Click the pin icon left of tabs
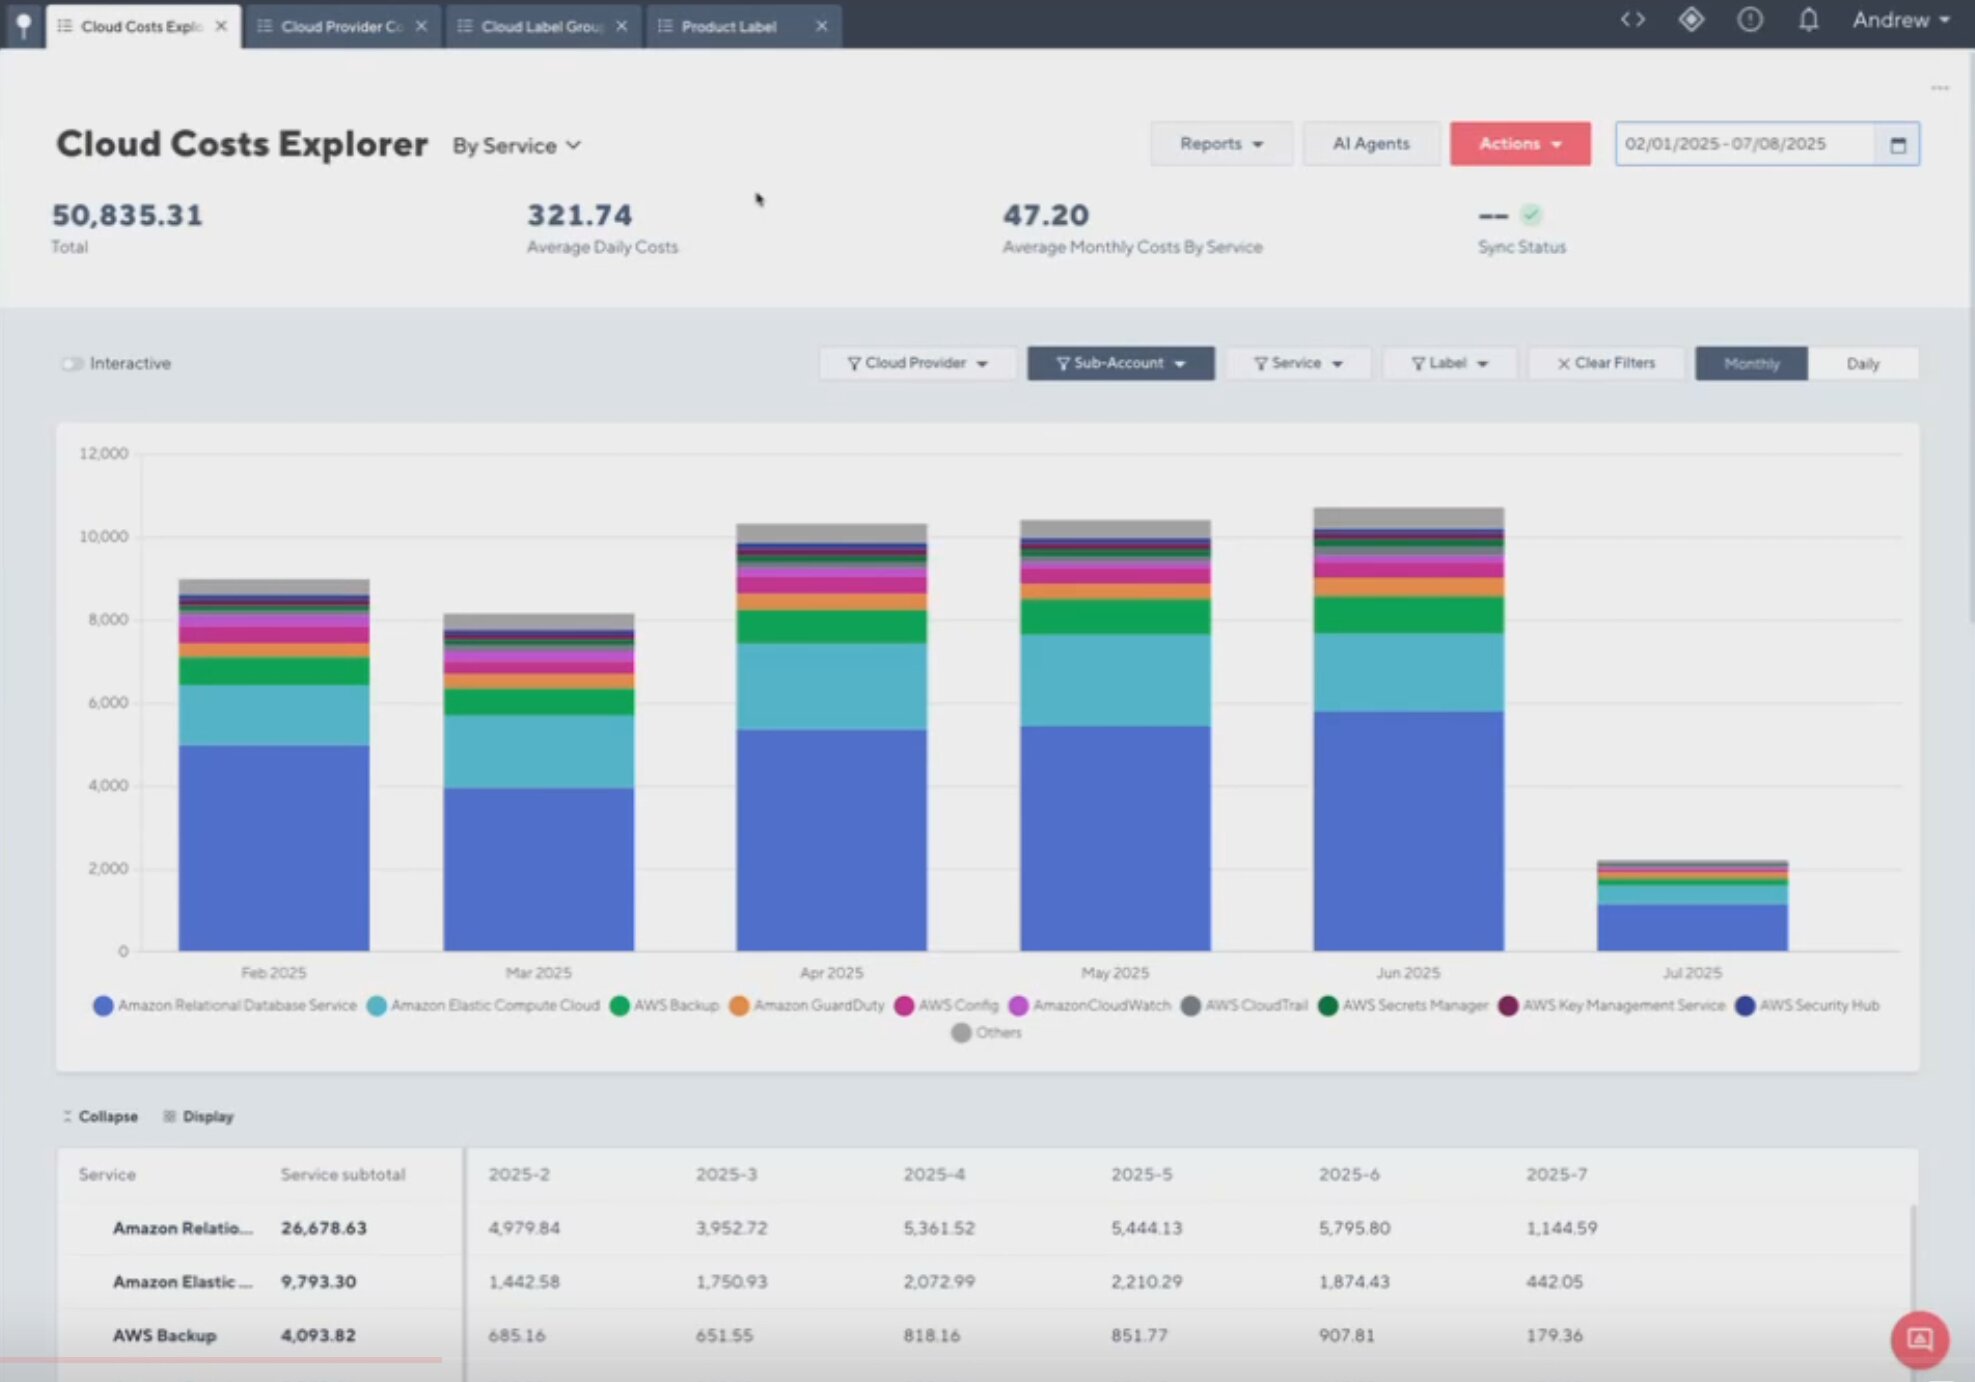 point(23,24)
